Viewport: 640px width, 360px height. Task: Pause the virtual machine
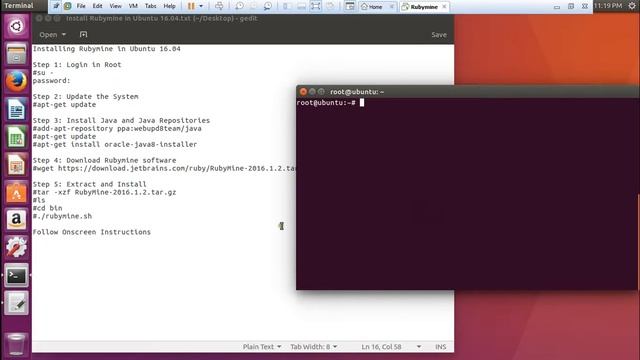(191, 6)
